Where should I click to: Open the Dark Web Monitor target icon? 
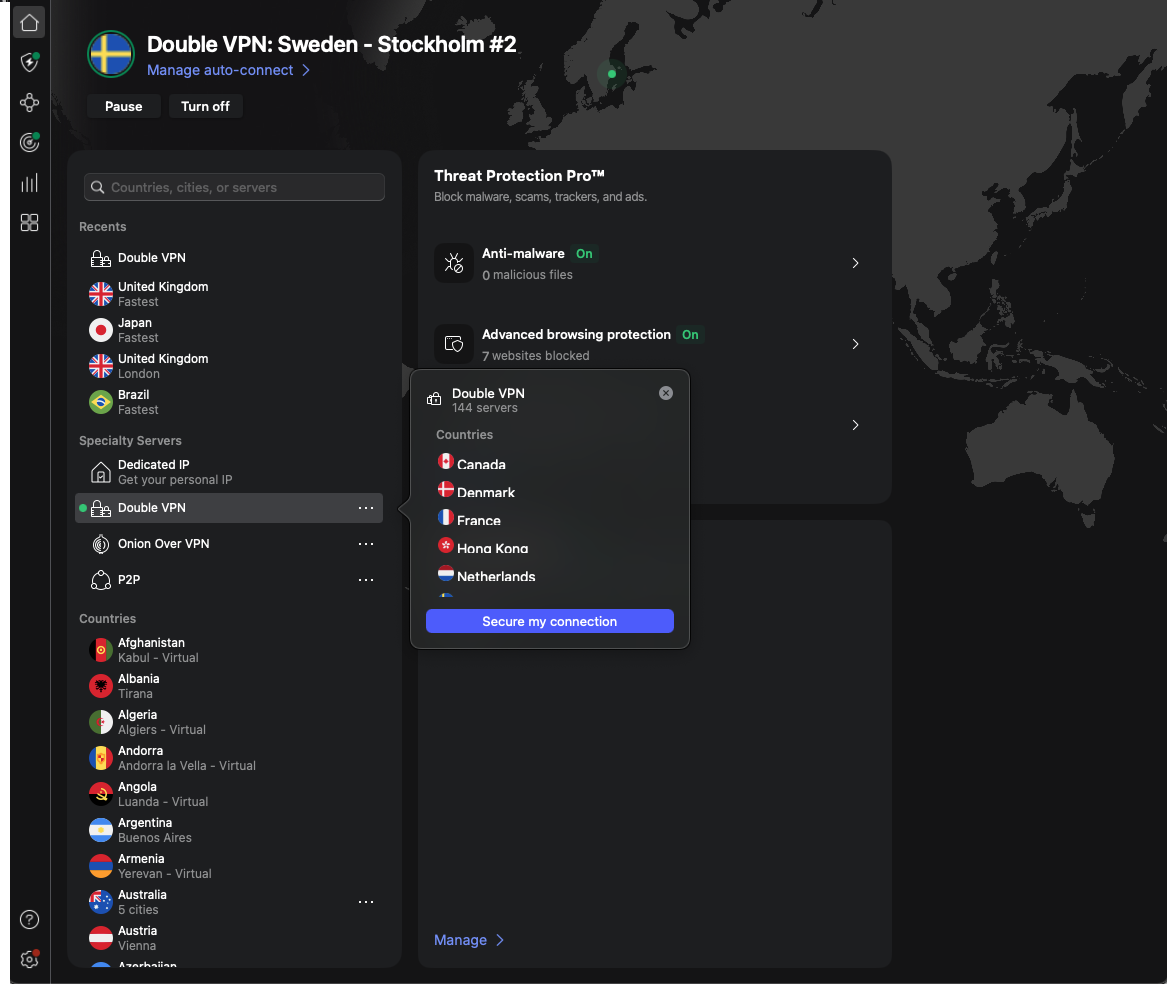click(x=29, y=142)
